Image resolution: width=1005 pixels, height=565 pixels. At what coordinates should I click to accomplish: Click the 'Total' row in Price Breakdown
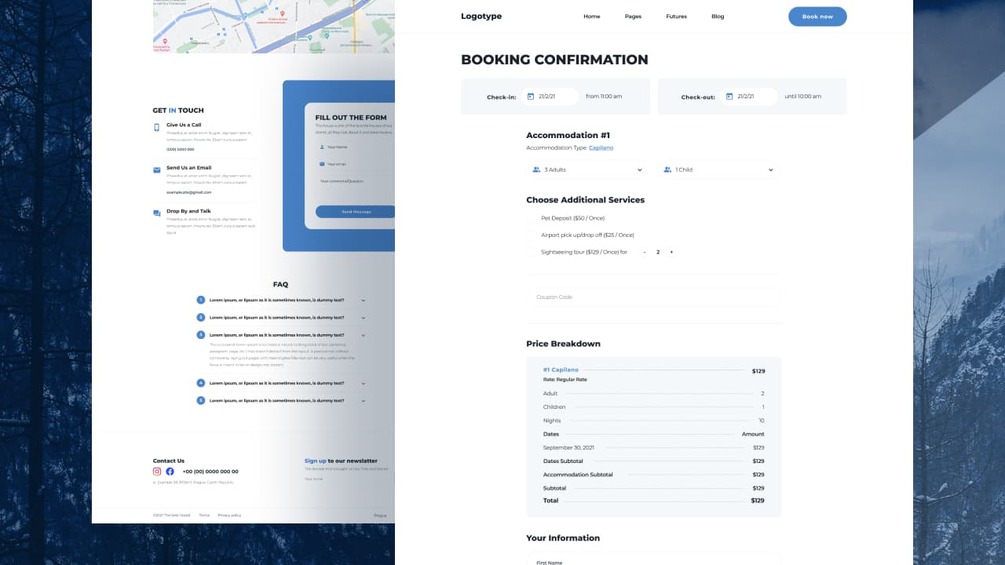tap(654, 501)
